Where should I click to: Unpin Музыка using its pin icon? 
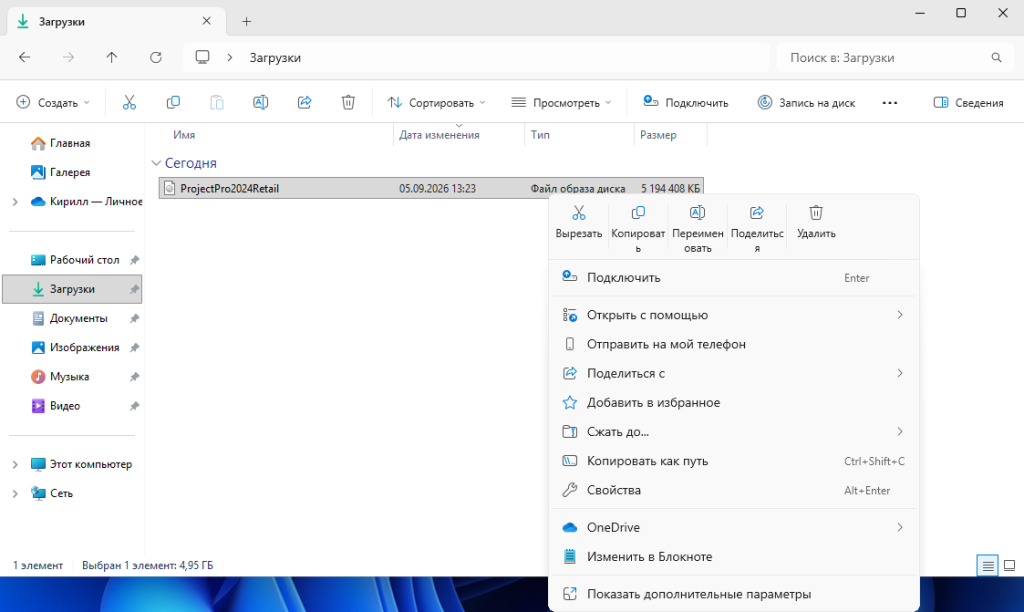point(134,377)
